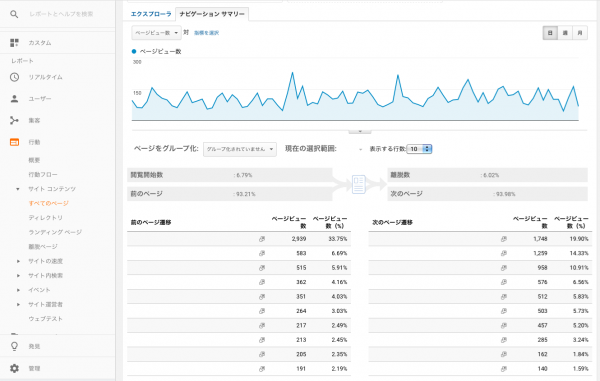600x381 pixels.
Task: Open link icon in row with 515 pageviews
Action: click(262, 268)
